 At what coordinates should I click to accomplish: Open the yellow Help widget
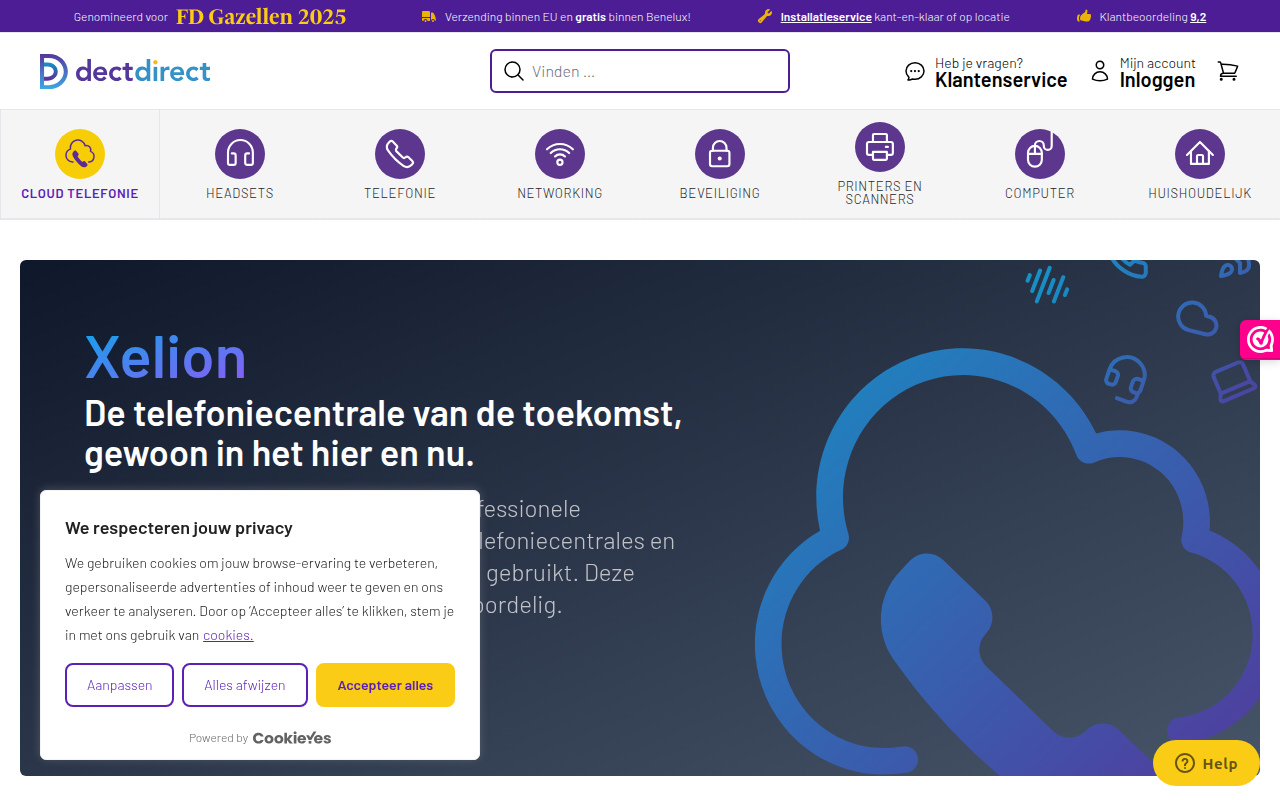point(1206,763)
